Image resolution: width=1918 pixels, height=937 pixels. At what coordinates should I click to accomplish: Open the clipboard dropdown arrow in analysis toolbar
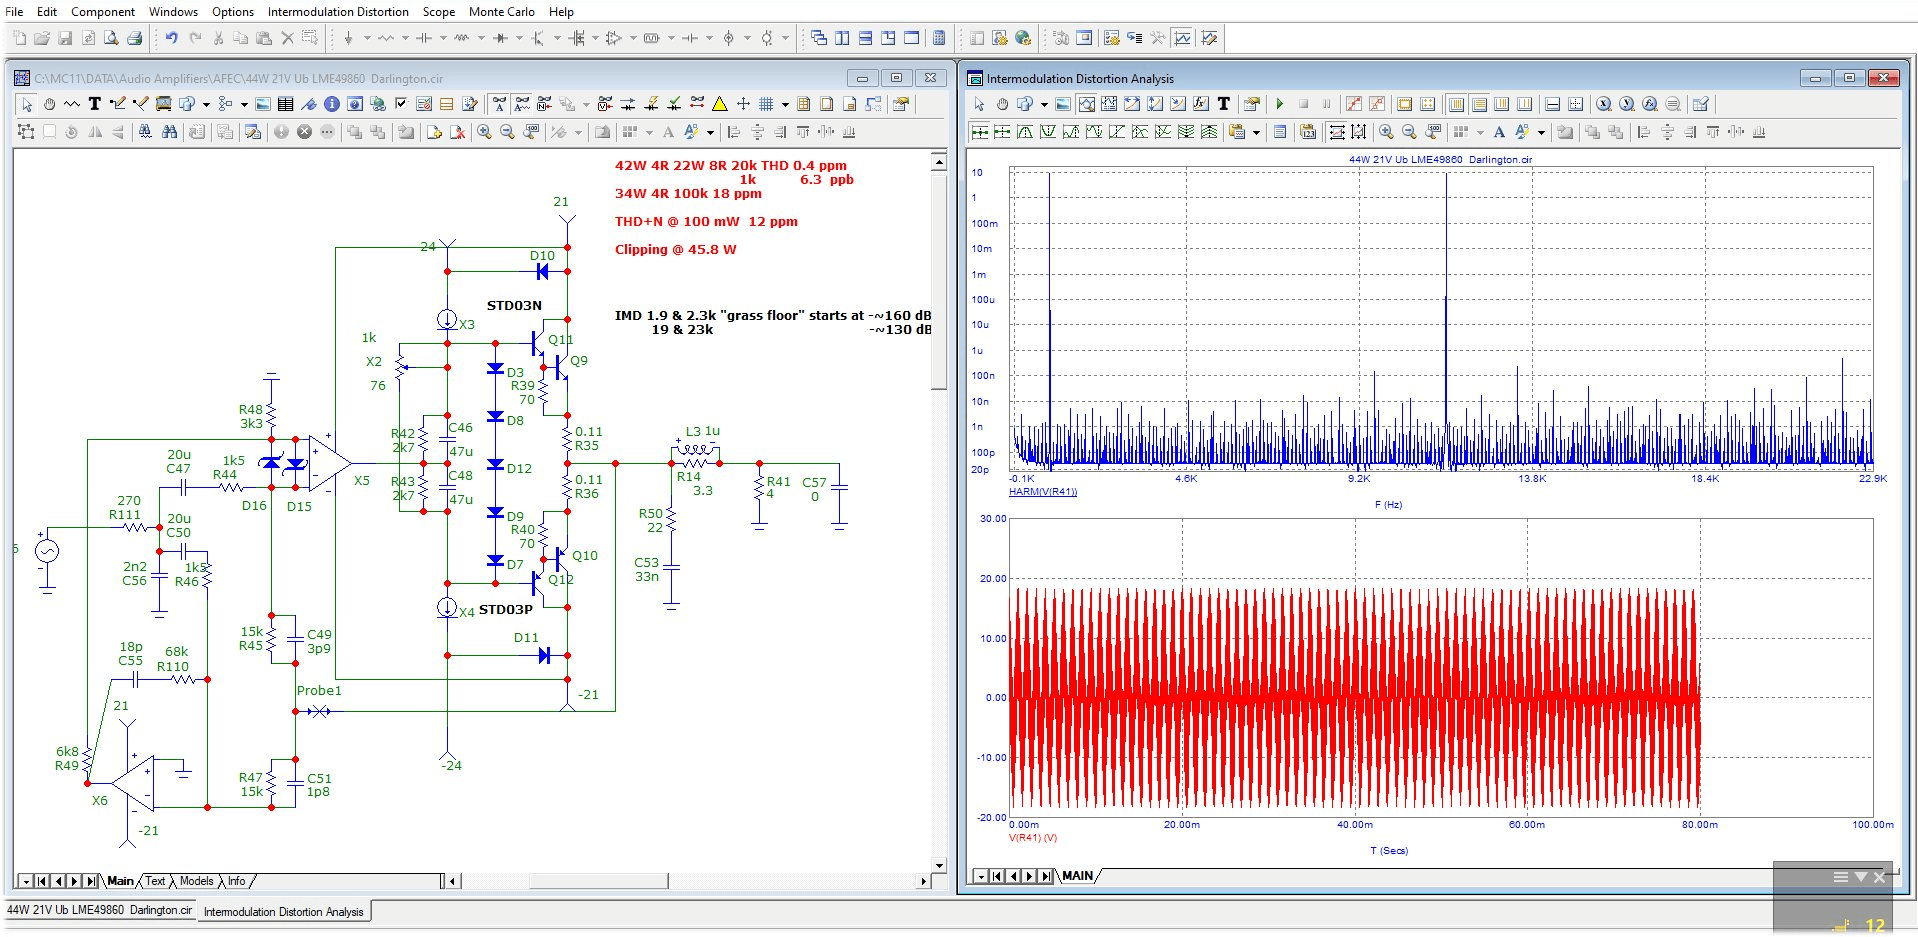[1256, 132]
